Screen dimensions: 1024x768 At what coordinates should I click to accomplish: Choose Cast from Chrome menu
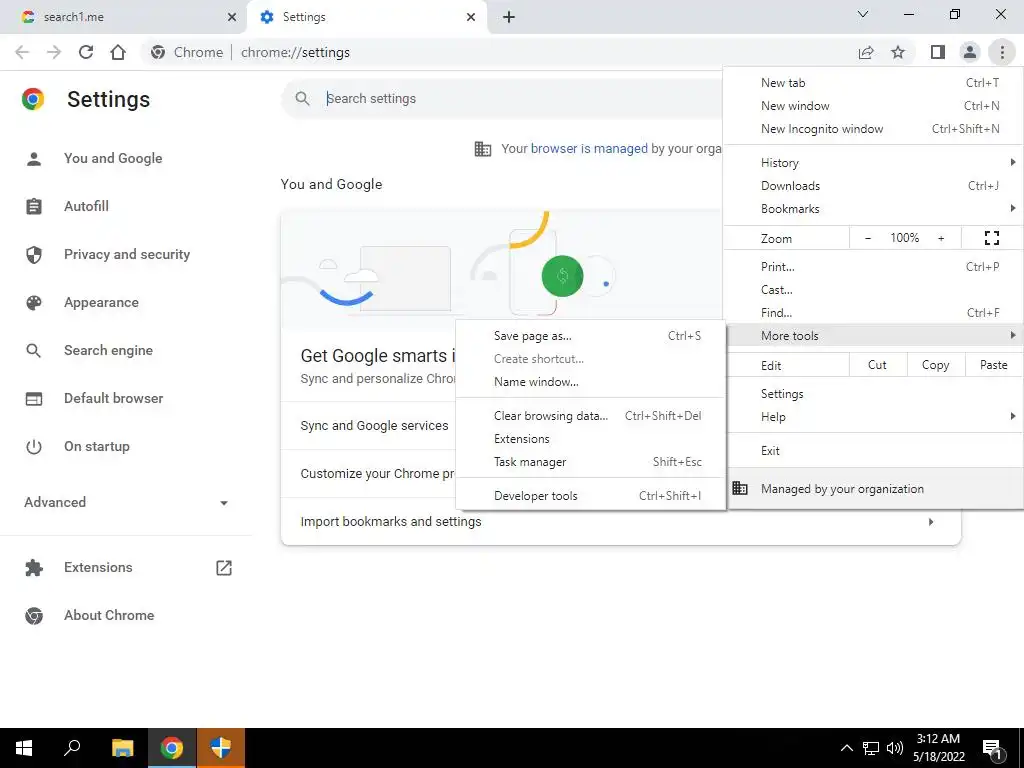click(x=873, y=290)
